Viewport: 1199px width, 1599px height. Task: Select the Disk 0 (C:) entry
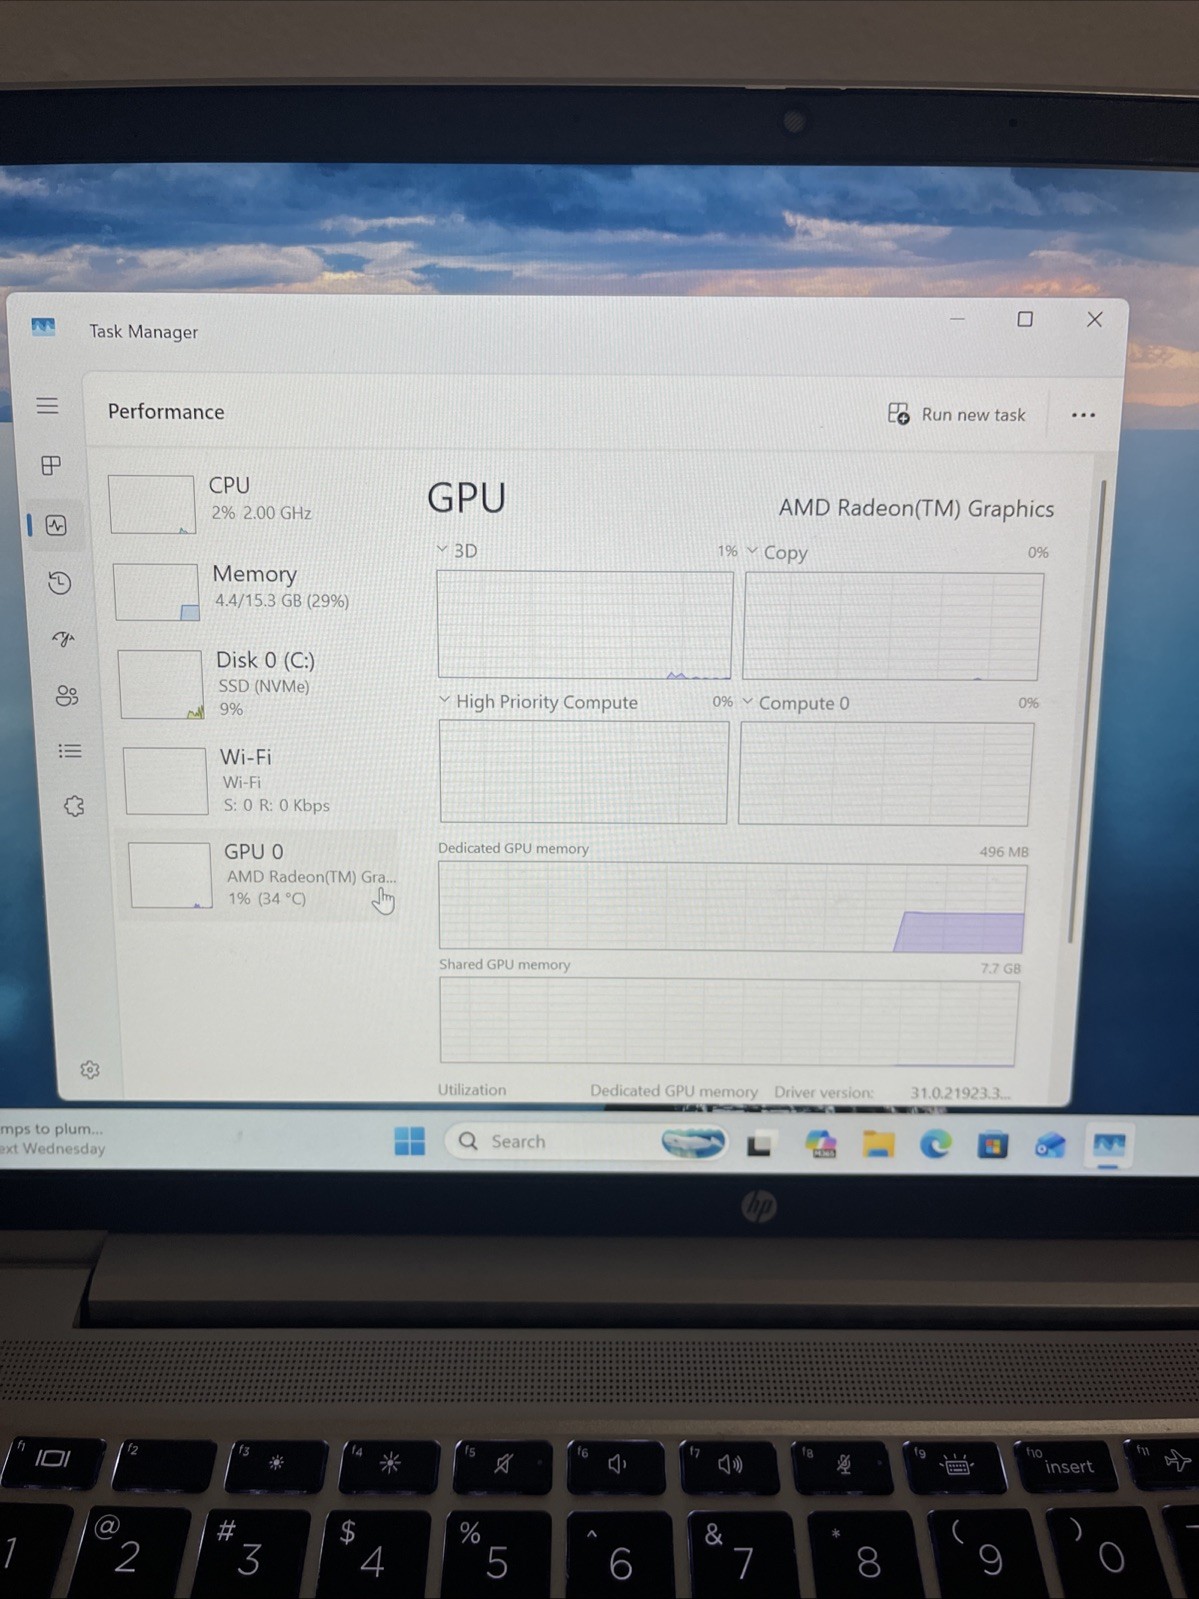click(257, 684)
